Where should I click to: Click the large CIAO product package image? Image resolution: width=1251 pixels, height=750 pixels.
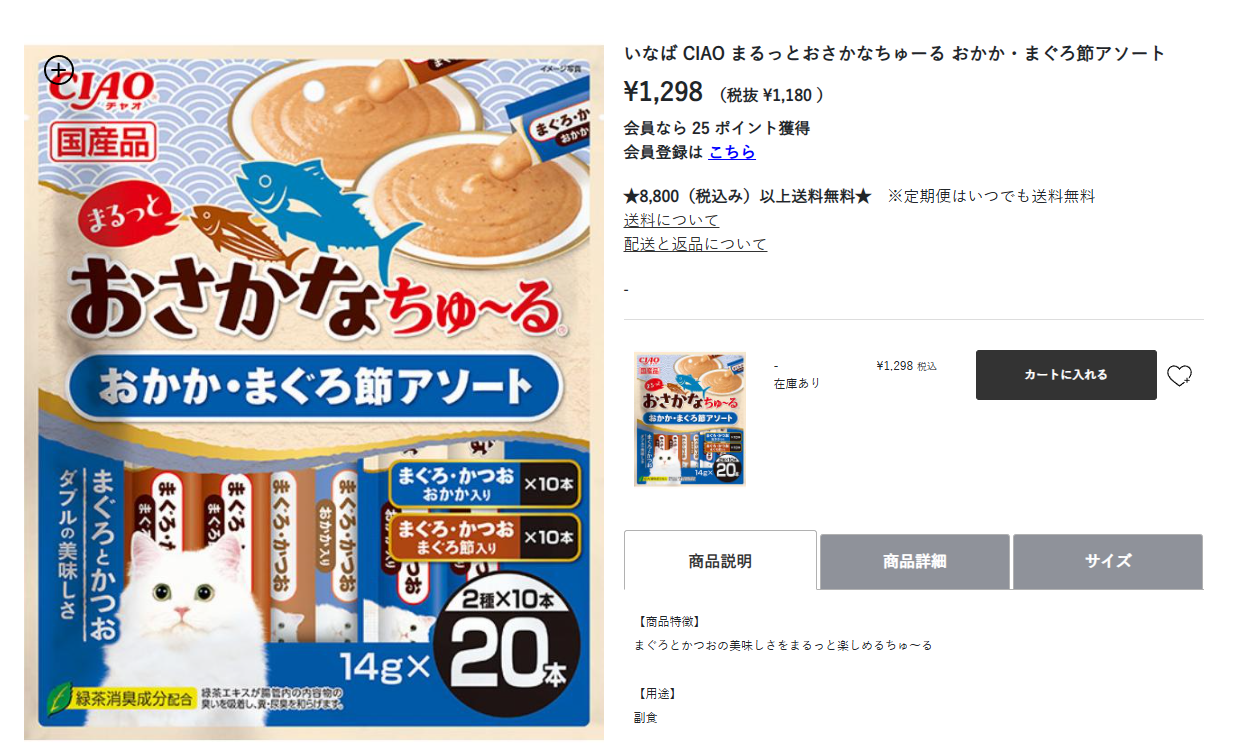point(314,392)
